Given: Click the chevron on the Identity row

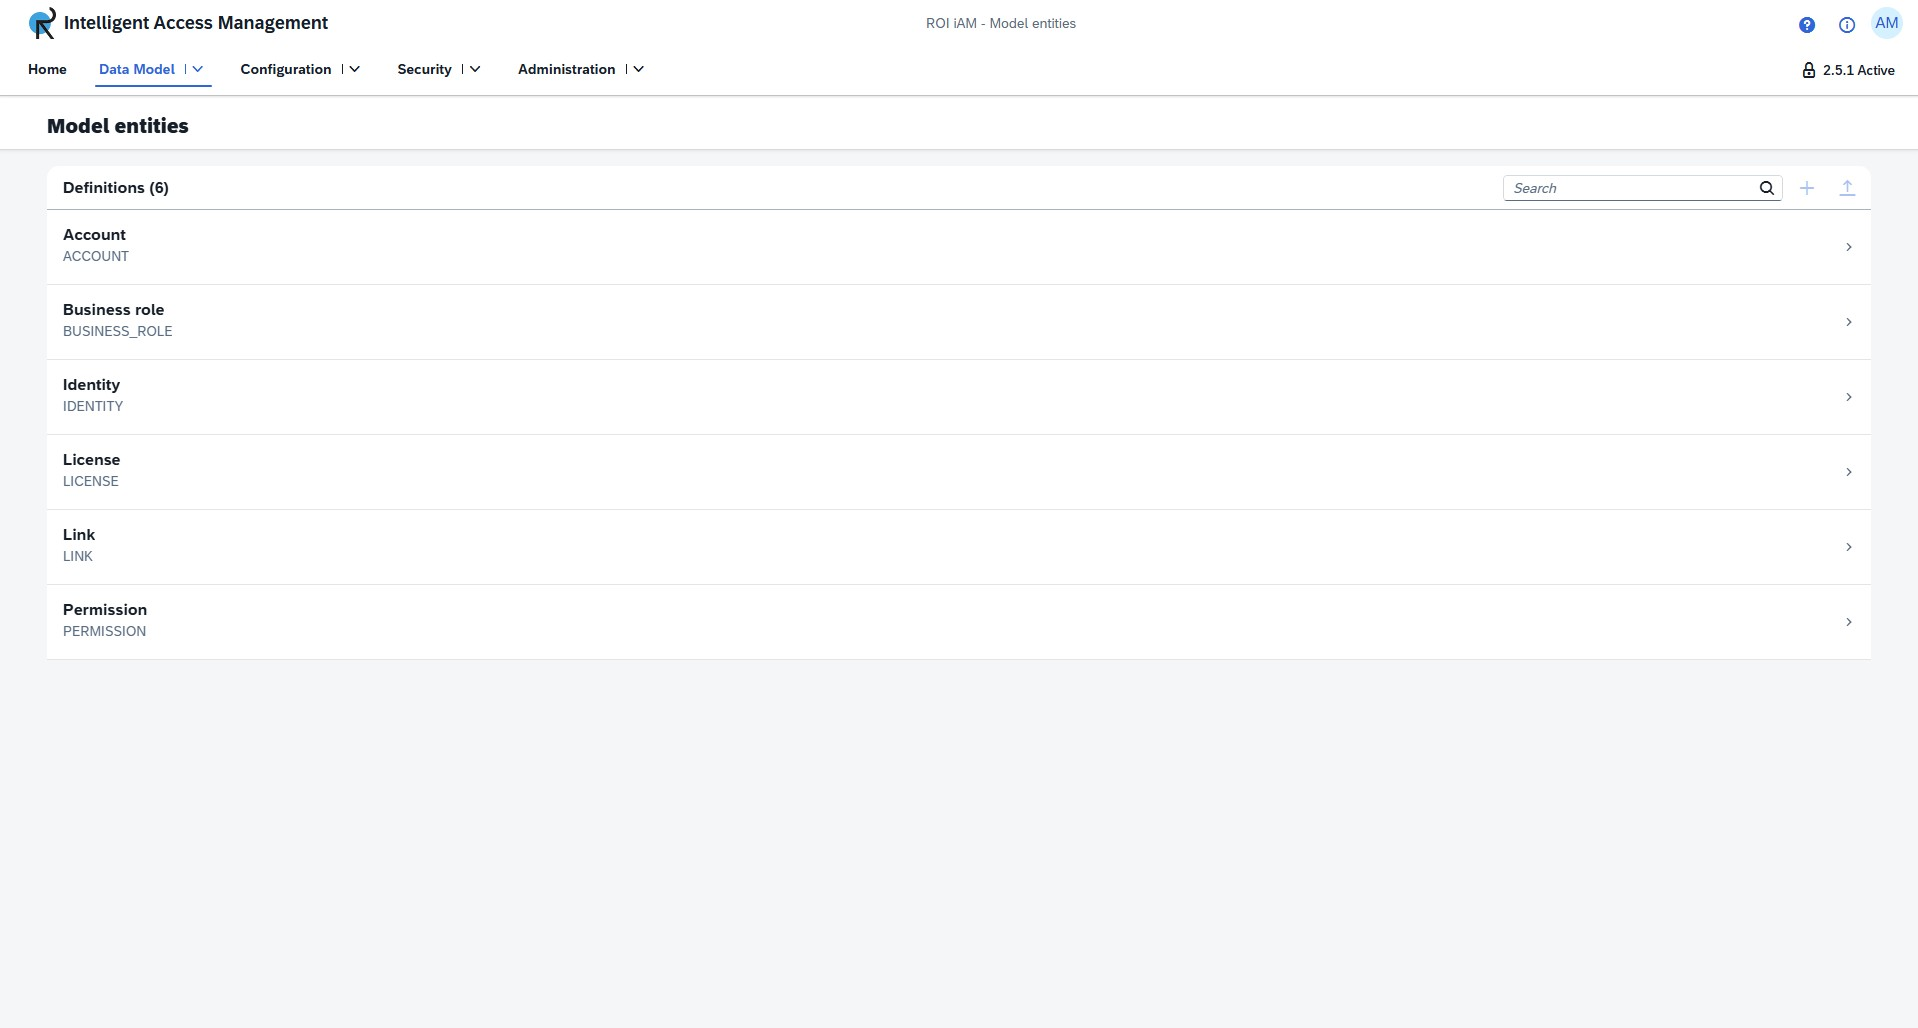Looking at the screenshot, I should [x=1848, y=397].
